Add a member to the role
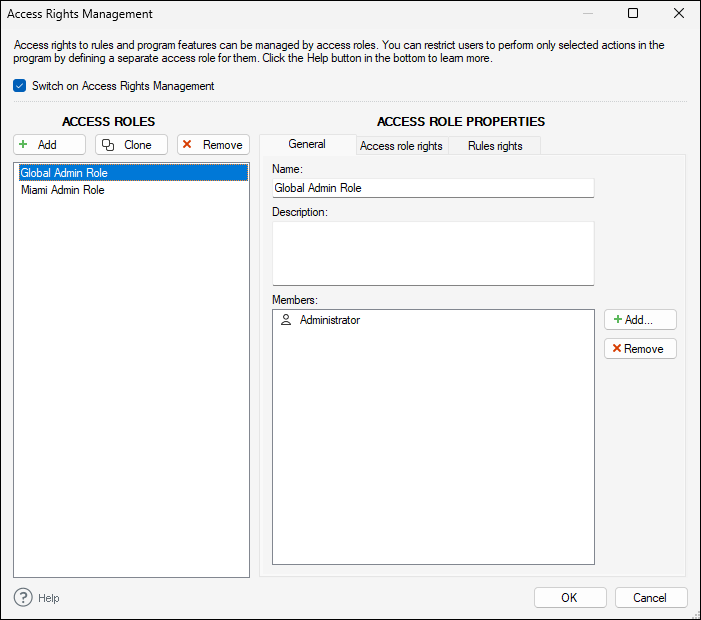Screen dimensions: 701x620 pos(640,320)
